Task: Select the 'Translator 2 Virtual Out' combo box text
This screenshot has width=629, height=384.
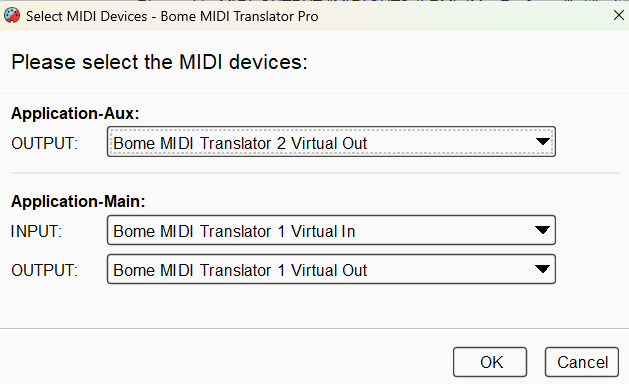Action: (x=240, y=143)
